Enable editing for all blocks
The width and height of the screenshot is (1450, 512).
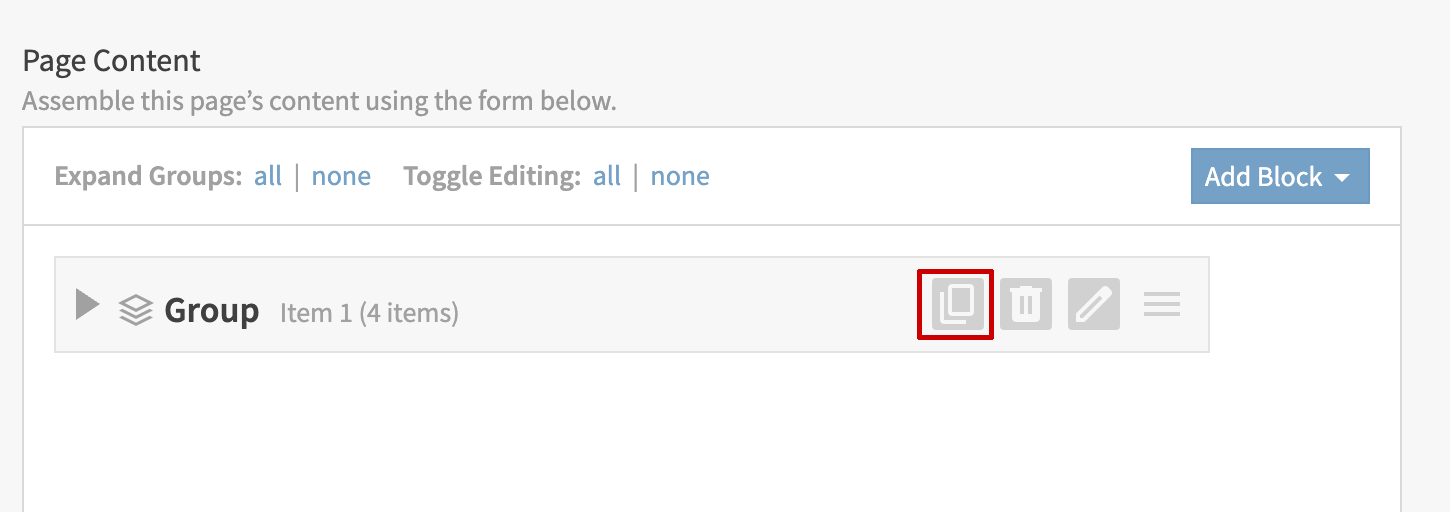(x=607, y=176)
